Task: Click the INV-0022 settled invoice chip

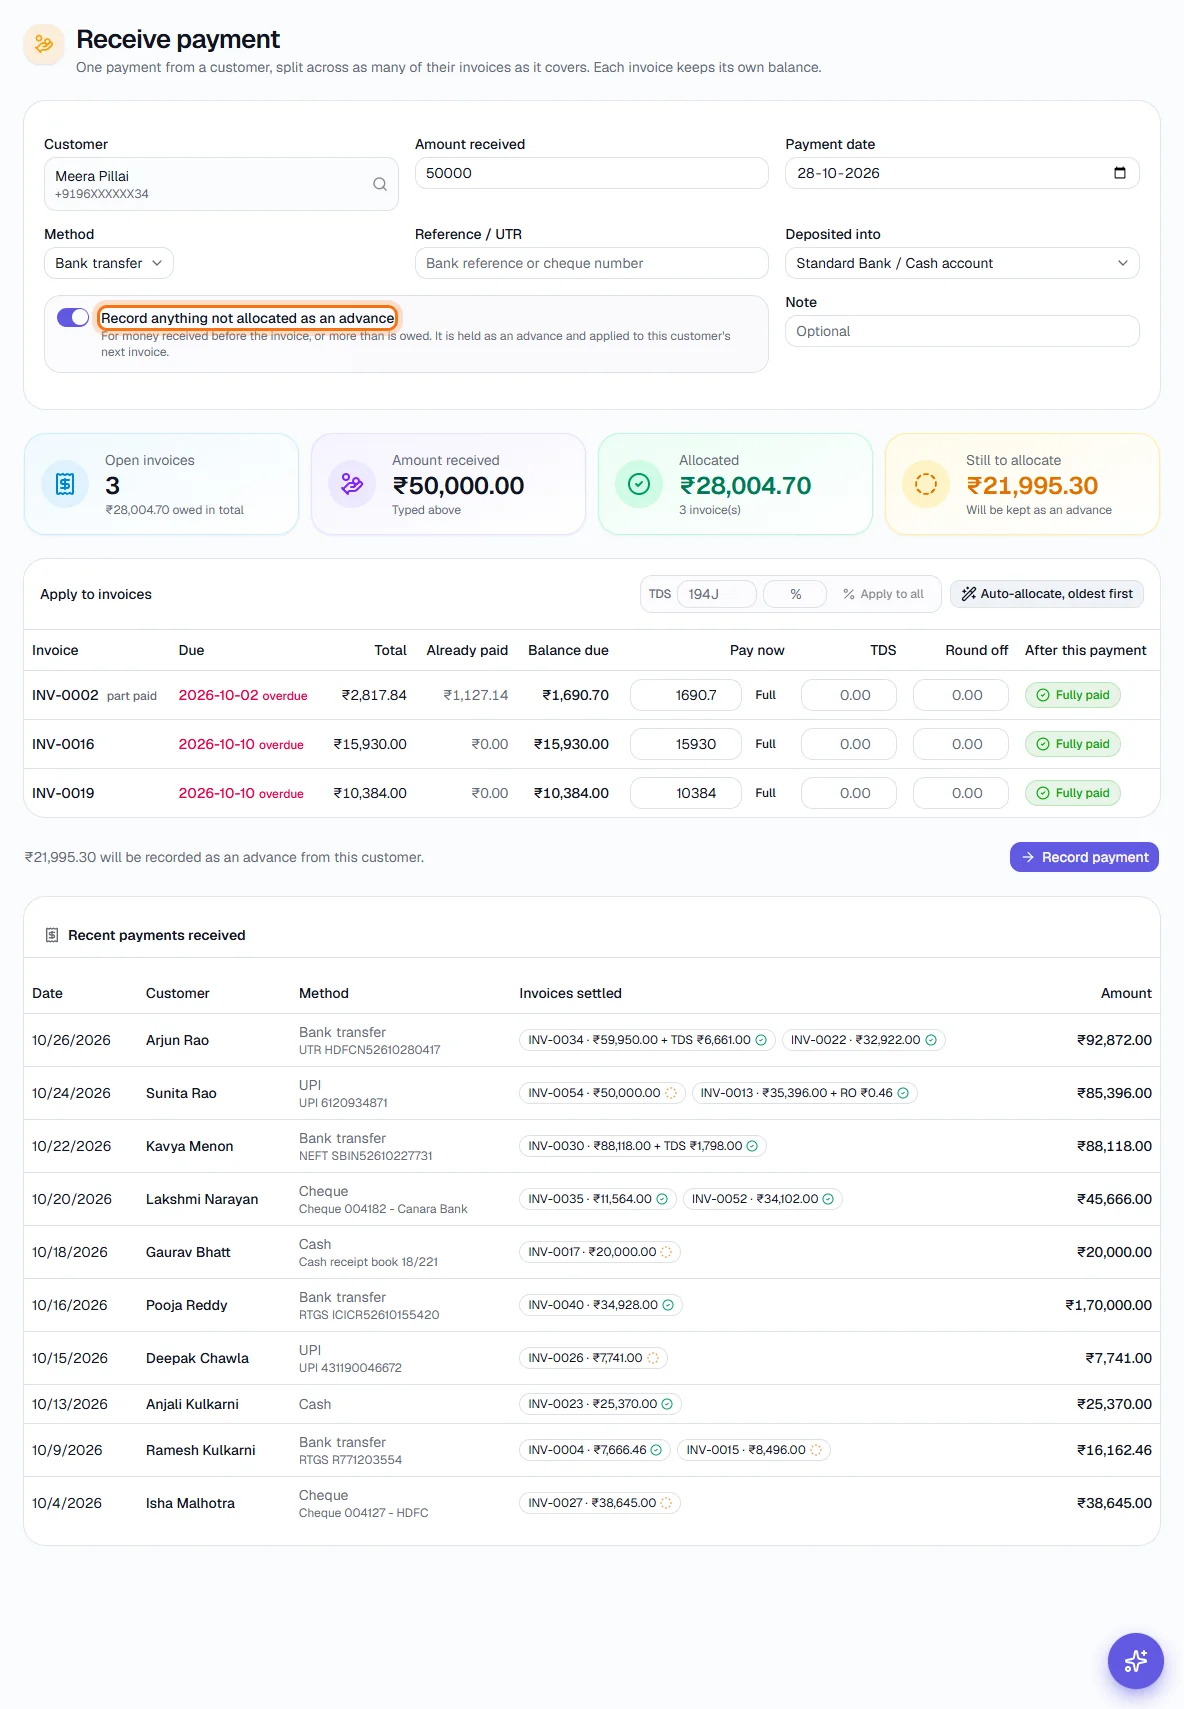Action: (864, 1040)
